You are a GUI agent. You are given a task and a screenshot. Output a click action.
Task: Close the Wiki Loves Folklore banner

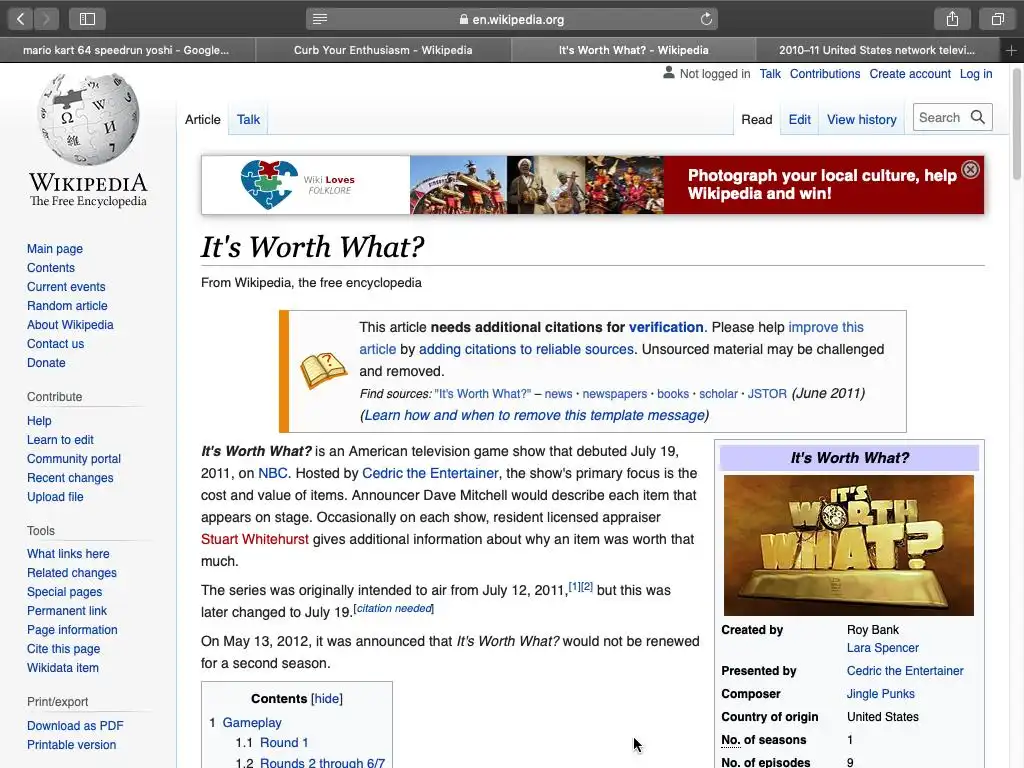tap(970, 170)
